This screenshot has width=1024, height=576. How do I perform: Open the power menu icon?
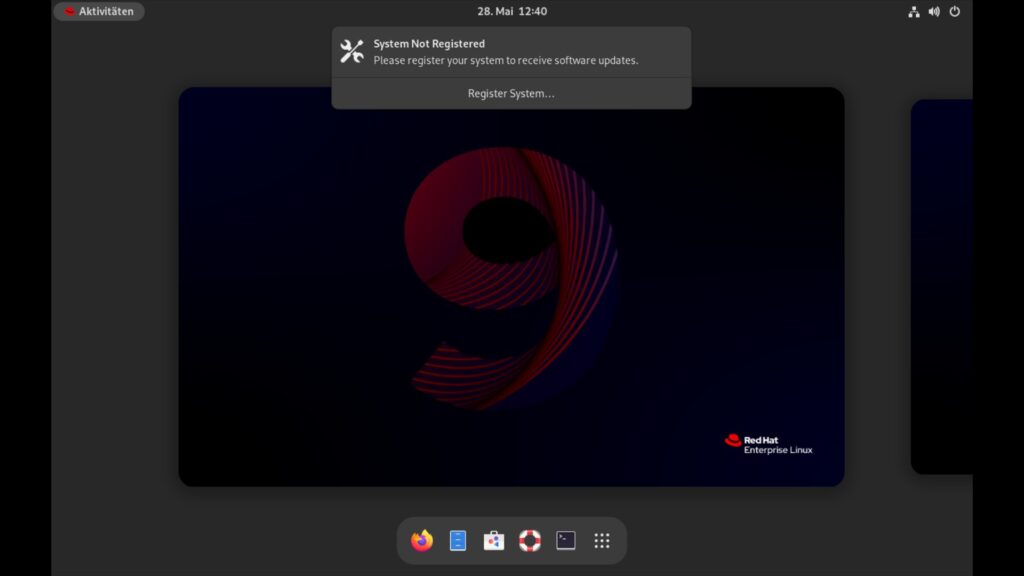tap(955, 11)
